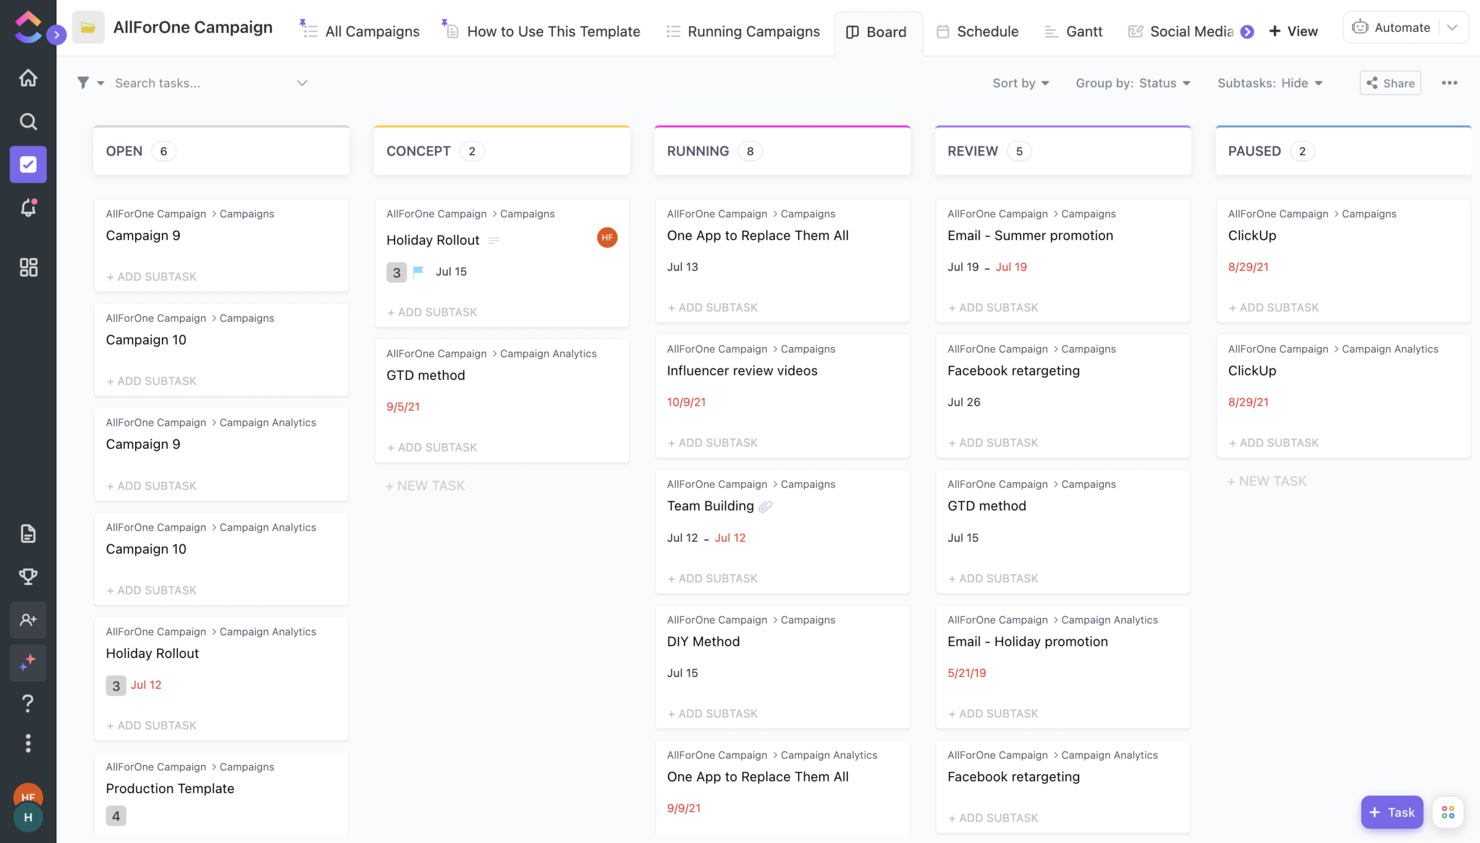Click the + Task button

(1391, 812)
